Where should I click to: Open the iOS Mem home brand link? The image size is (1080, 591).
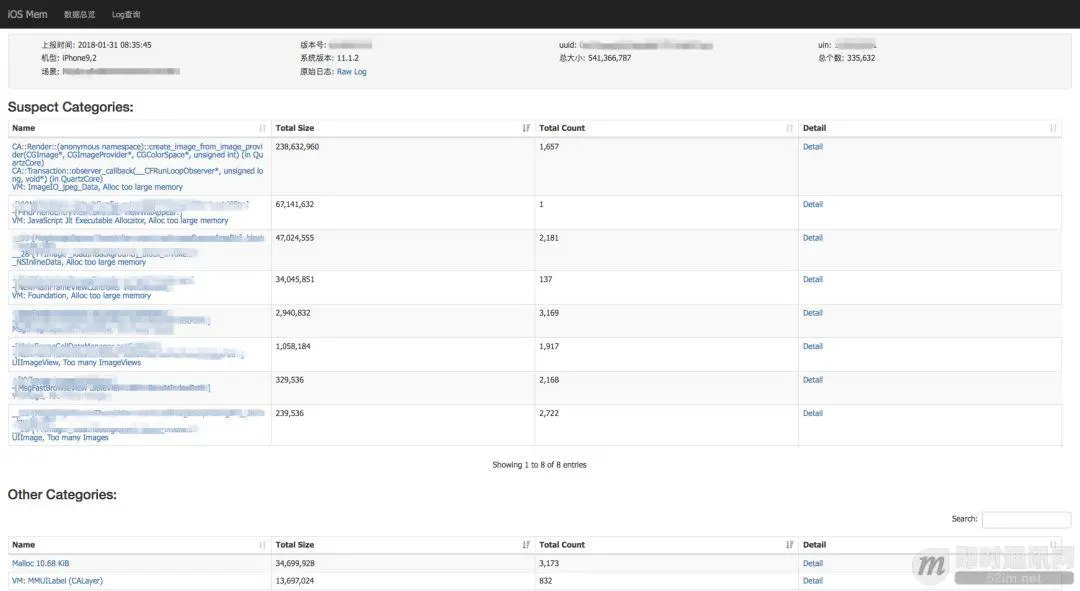tap(28, 14)
